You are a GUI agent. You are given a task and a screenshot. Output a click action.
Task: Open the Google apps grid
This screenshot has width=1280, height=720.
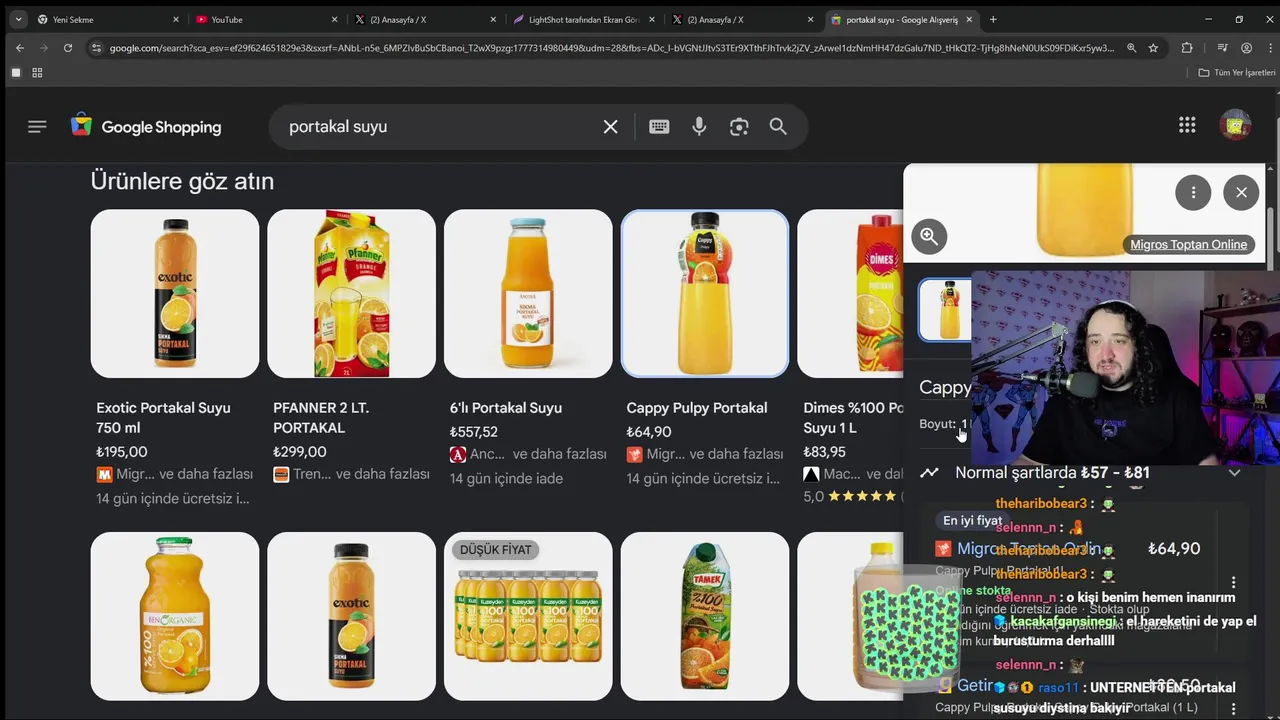click(x=1187, y=125)
